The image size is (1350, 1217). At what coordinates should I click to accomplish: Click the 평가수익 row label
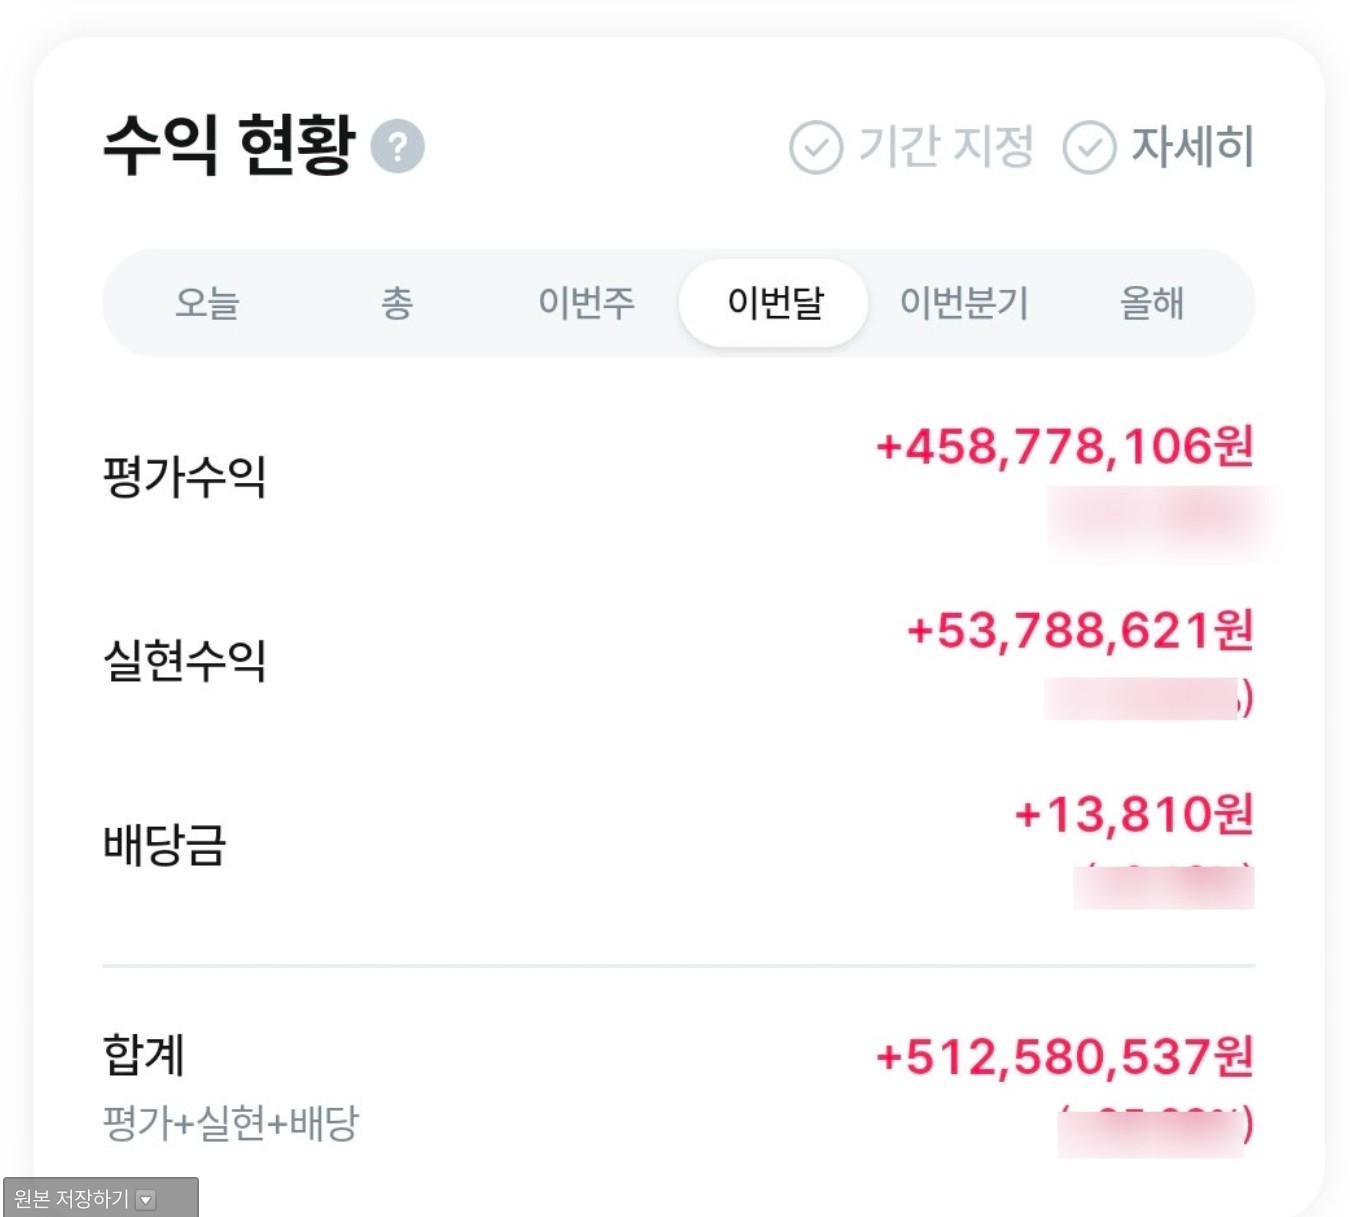pos(184,476)
